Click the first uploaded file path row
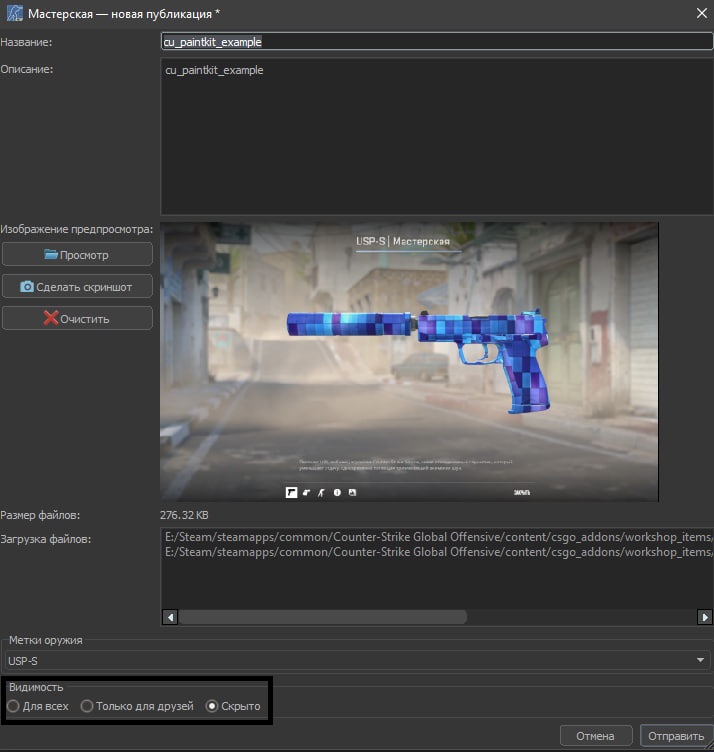This screenshot has width=714, height=752. [x=438, y=537]
